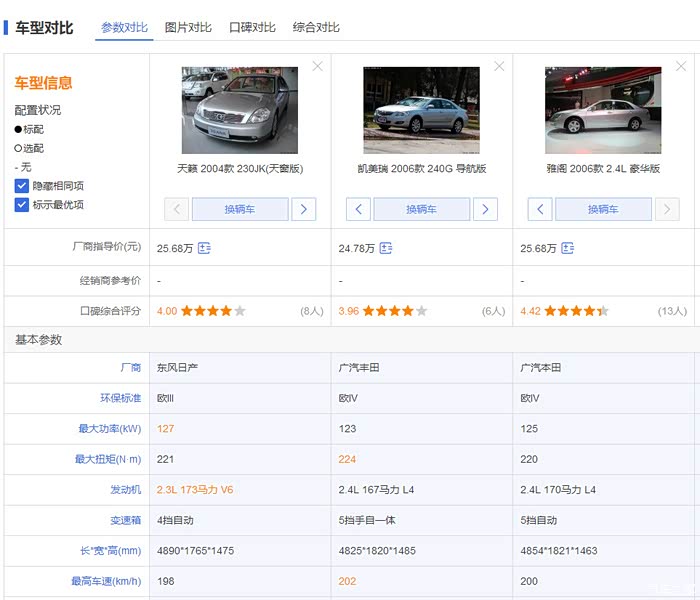The image size is (700, 600).
Task: Remove 天籁 2004款 from comparison
Action: point(317,67)
